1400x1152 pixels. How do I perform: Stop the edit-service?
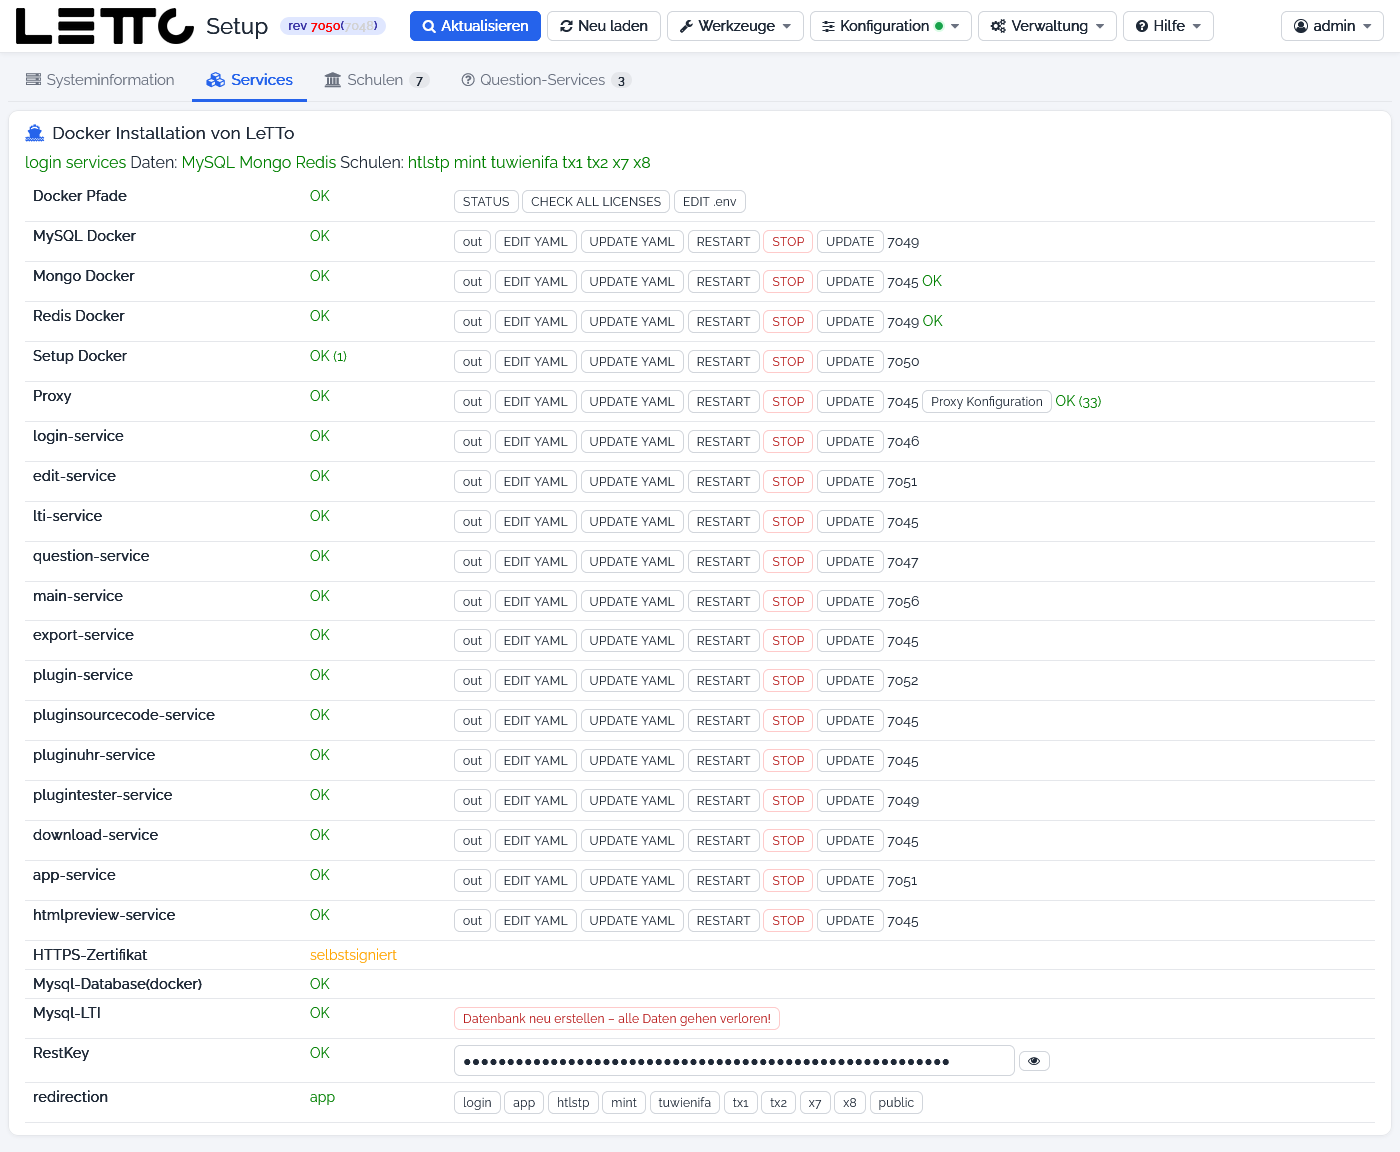pos(788,482)
